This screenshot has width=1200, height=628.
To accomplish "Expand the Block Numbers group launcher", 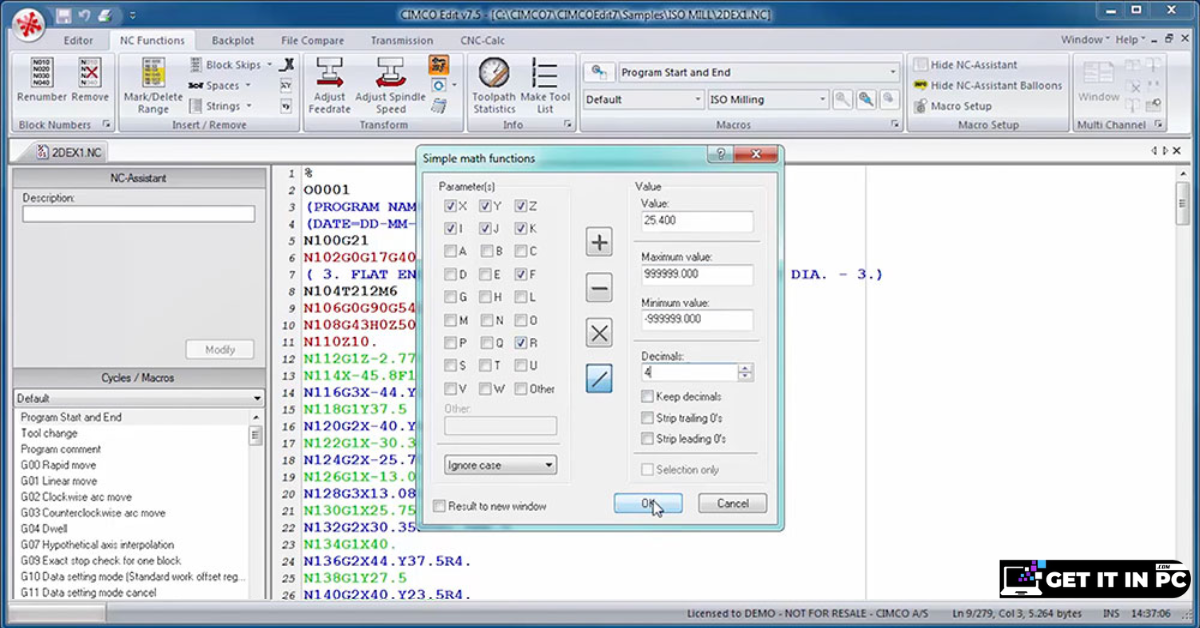I will click(x=105, y=126).
